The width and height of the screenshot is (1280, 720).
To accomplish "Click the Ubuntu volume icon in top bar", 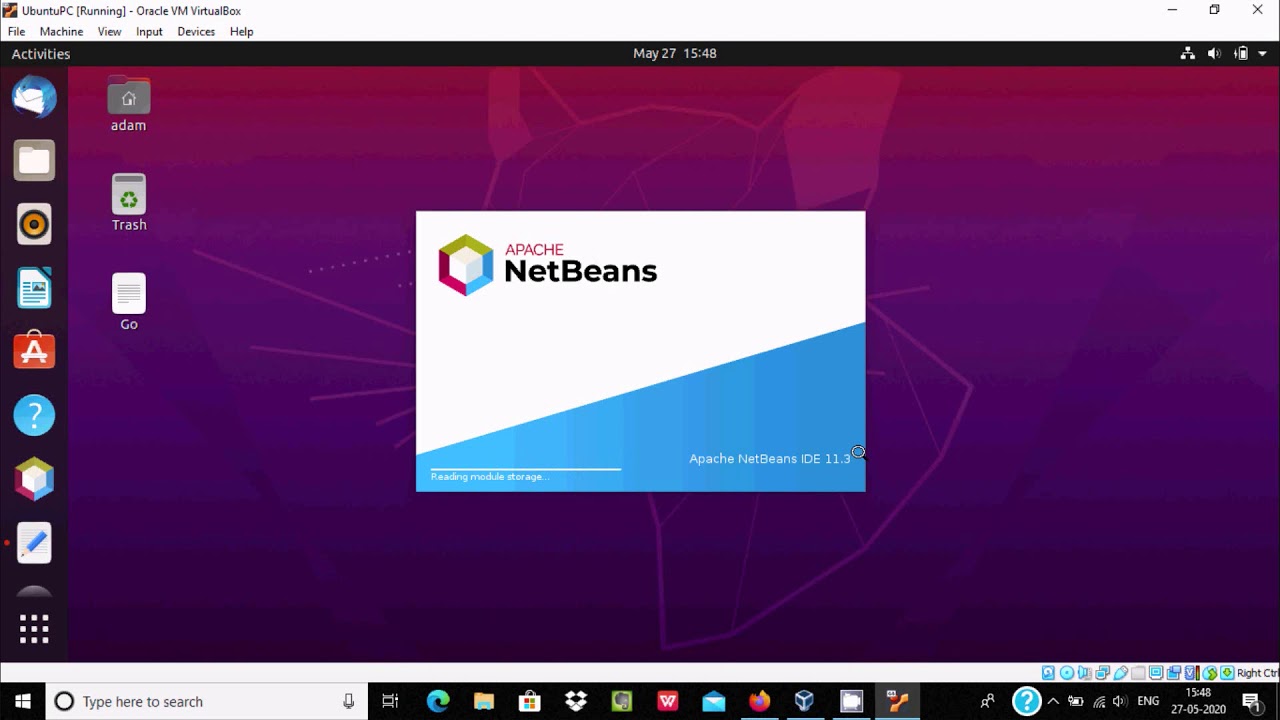I will pyautogui.click(x=1214, y=53).
